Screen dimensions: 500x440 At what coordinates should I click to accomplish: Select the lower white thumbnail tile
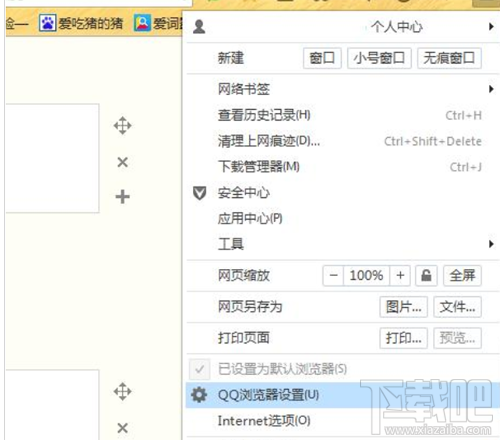click(x=52, y=405)
